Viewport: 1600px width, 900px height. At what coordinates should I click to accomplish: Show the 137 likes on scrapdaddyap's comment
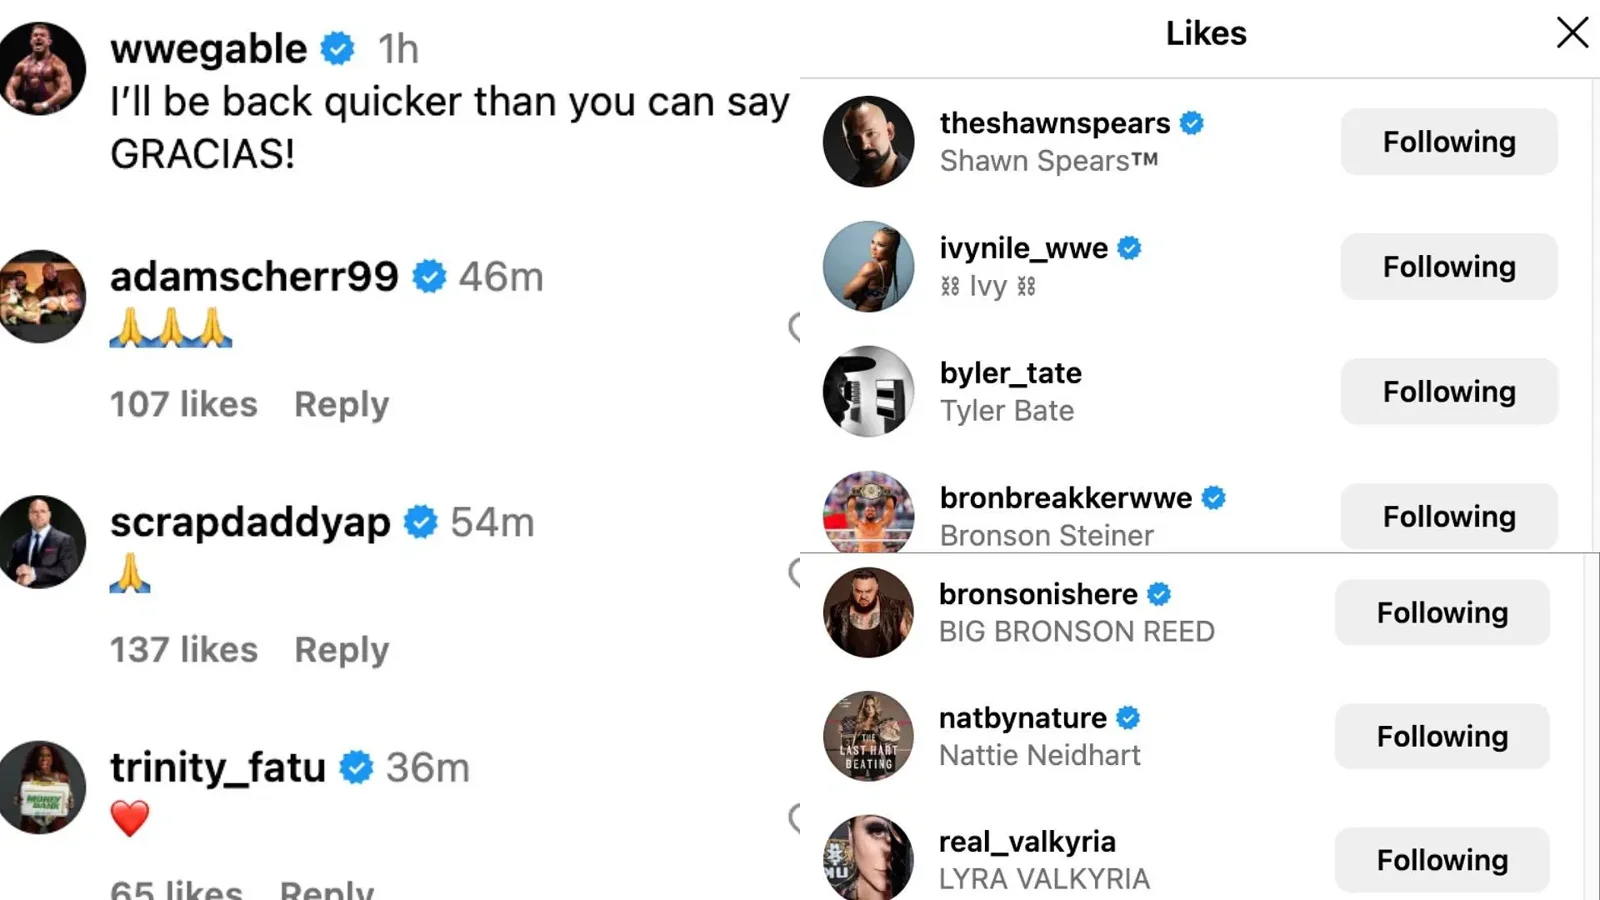click(x=183, y=650)
